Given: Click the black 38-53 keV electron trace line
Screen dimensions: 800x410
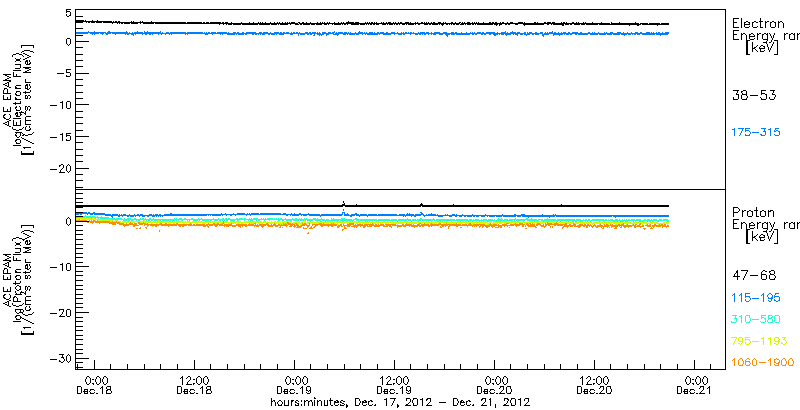Looking at the screenshot, I should (x=372, y=23).
